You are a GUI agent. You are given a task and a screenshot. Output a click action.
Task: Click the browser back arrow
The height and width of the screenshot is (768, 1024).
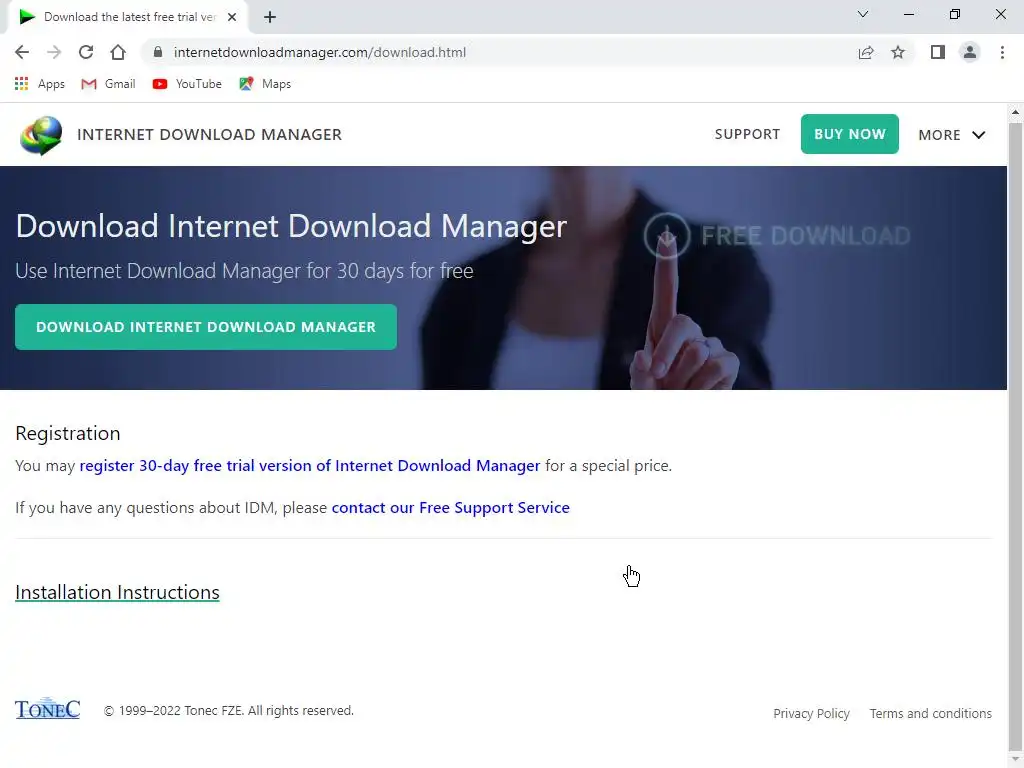pos(22,52)
